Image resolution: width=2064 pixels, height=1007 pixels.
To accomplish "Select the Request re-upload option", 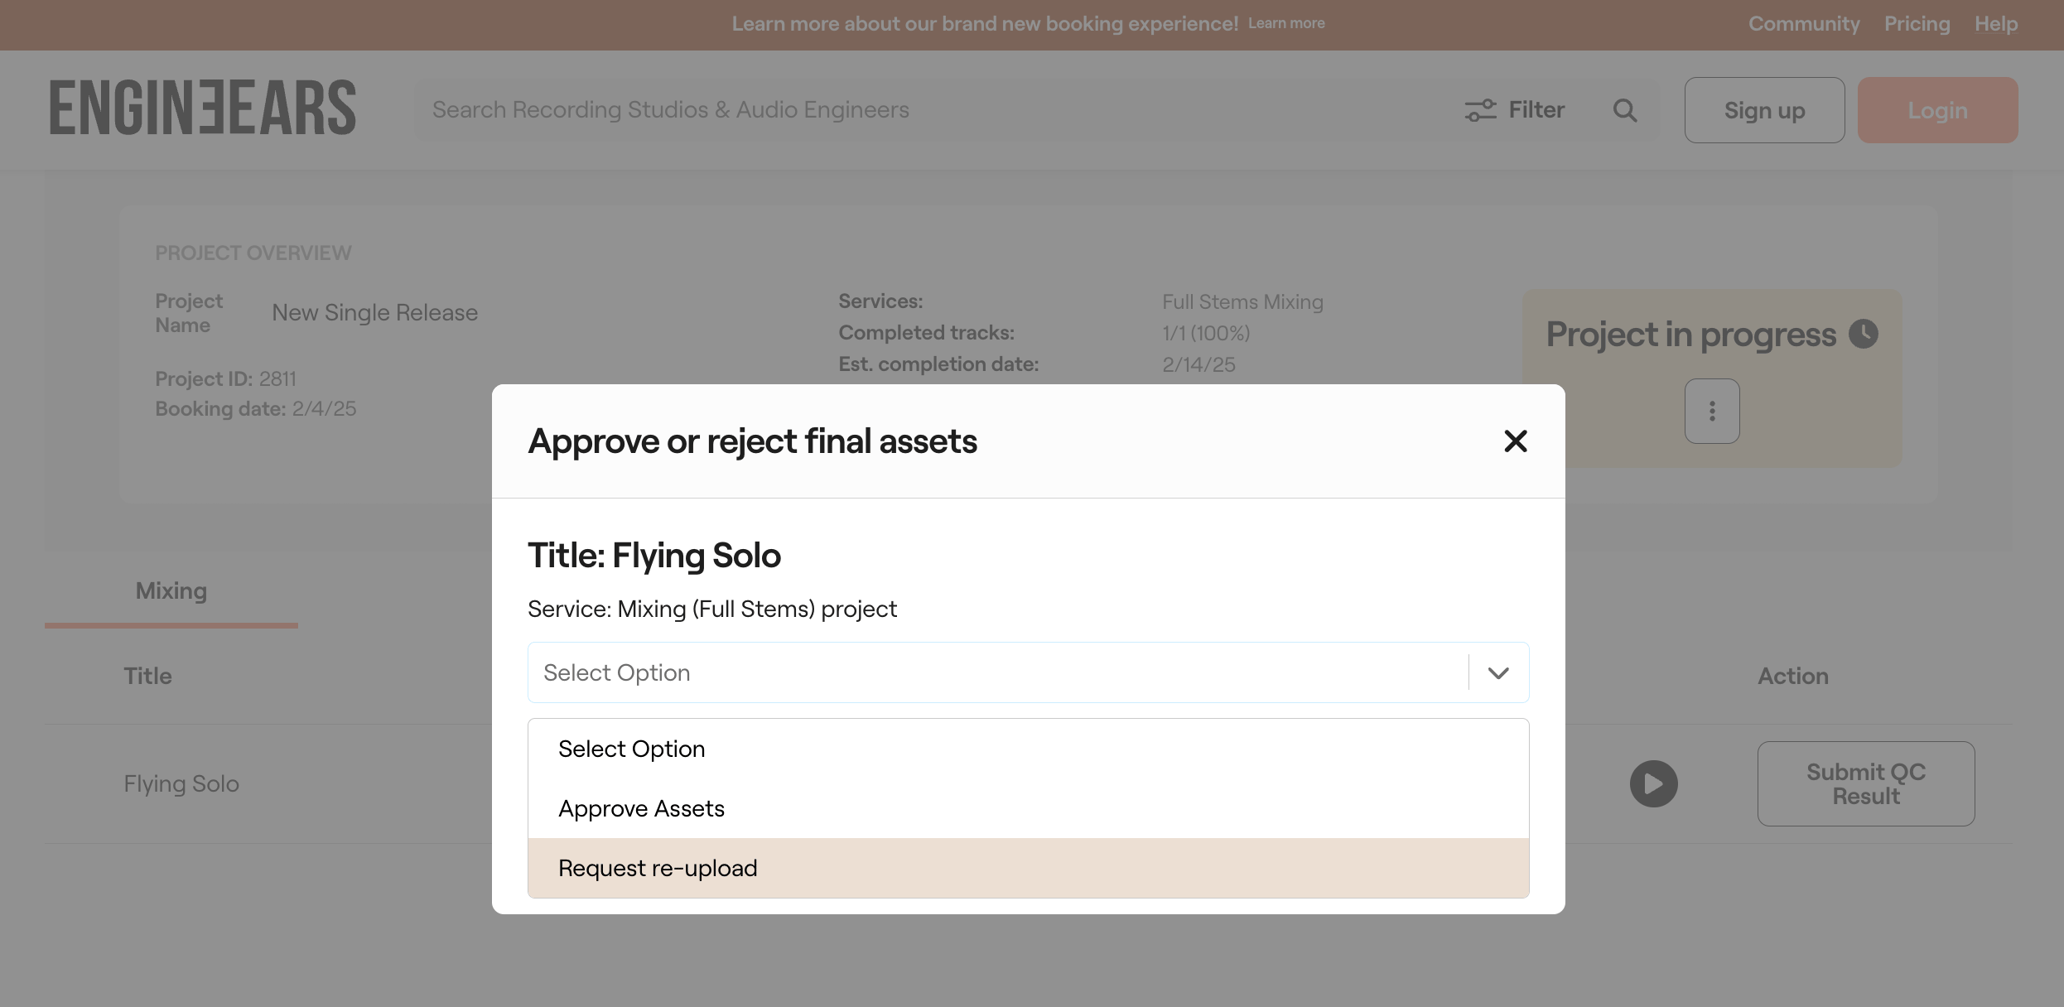I will point(657,868).
